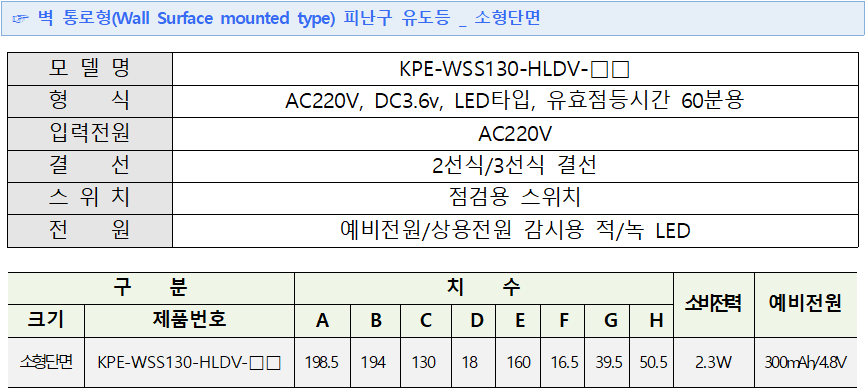Image resolution: width=866 pixels, height=389 pixels.
Task: Select dimension column header 'H'
Action: click(656, 320)
